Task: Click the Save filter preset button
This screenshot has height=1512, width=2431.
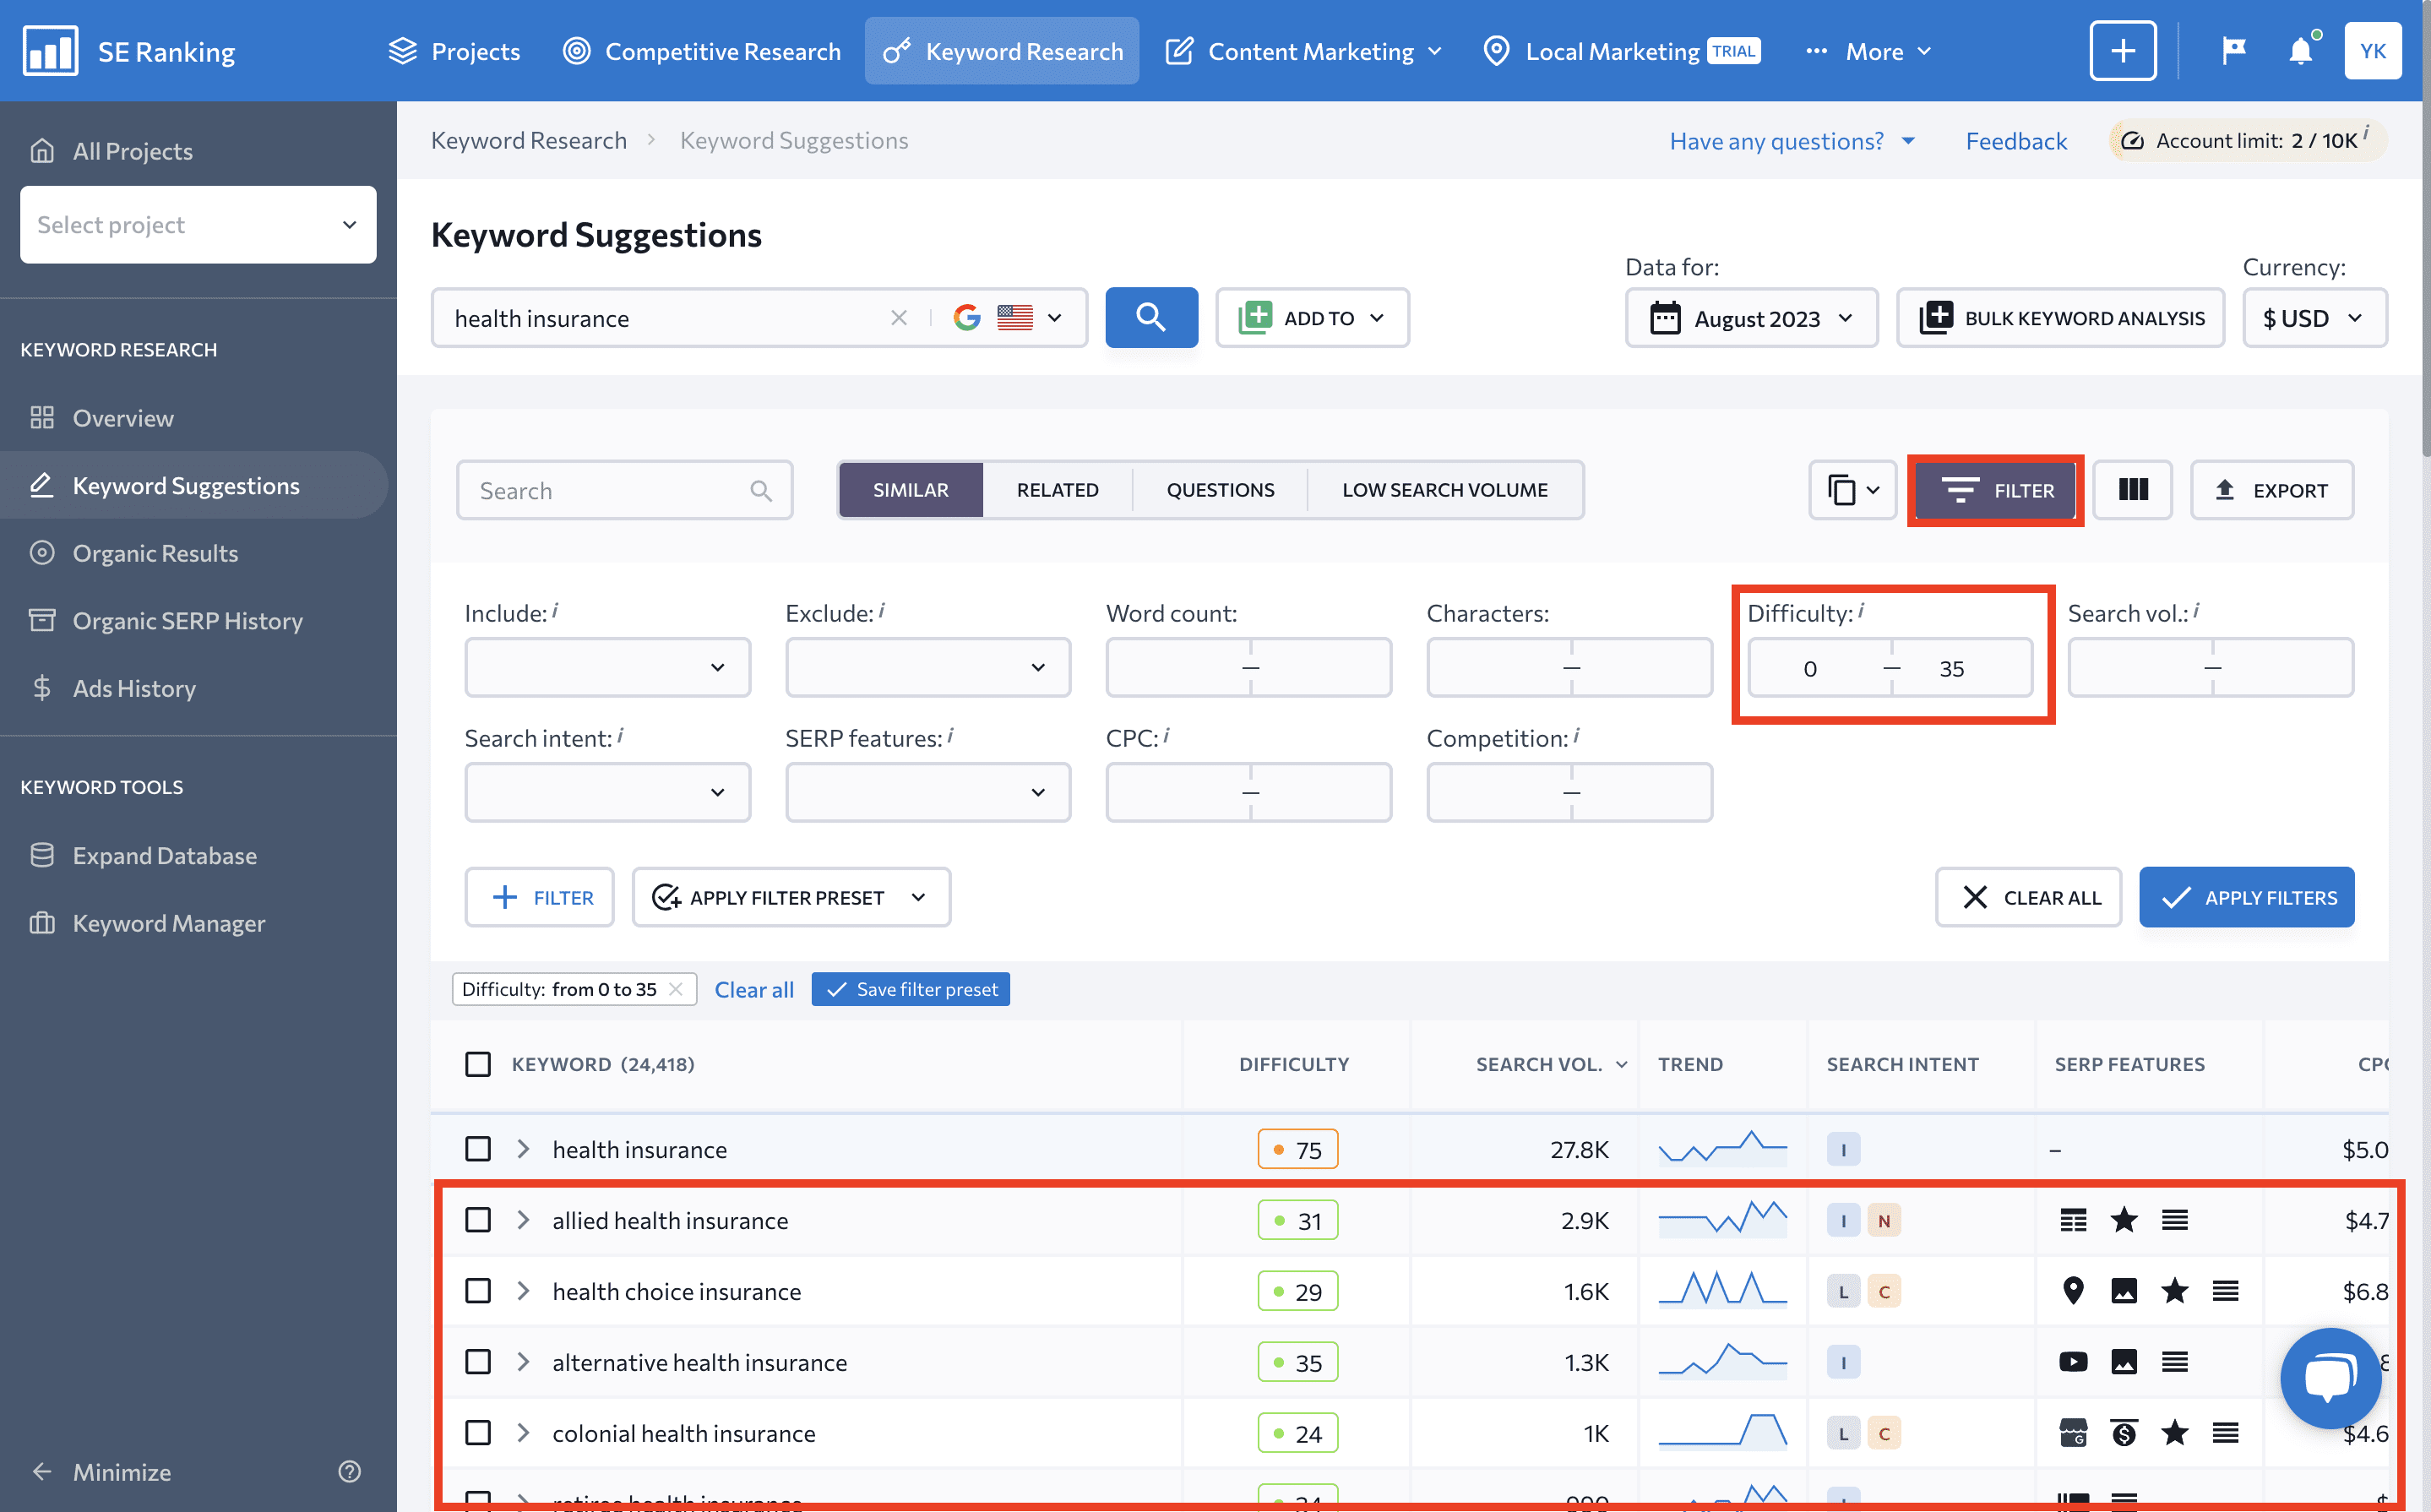Action: pos(911,987)
